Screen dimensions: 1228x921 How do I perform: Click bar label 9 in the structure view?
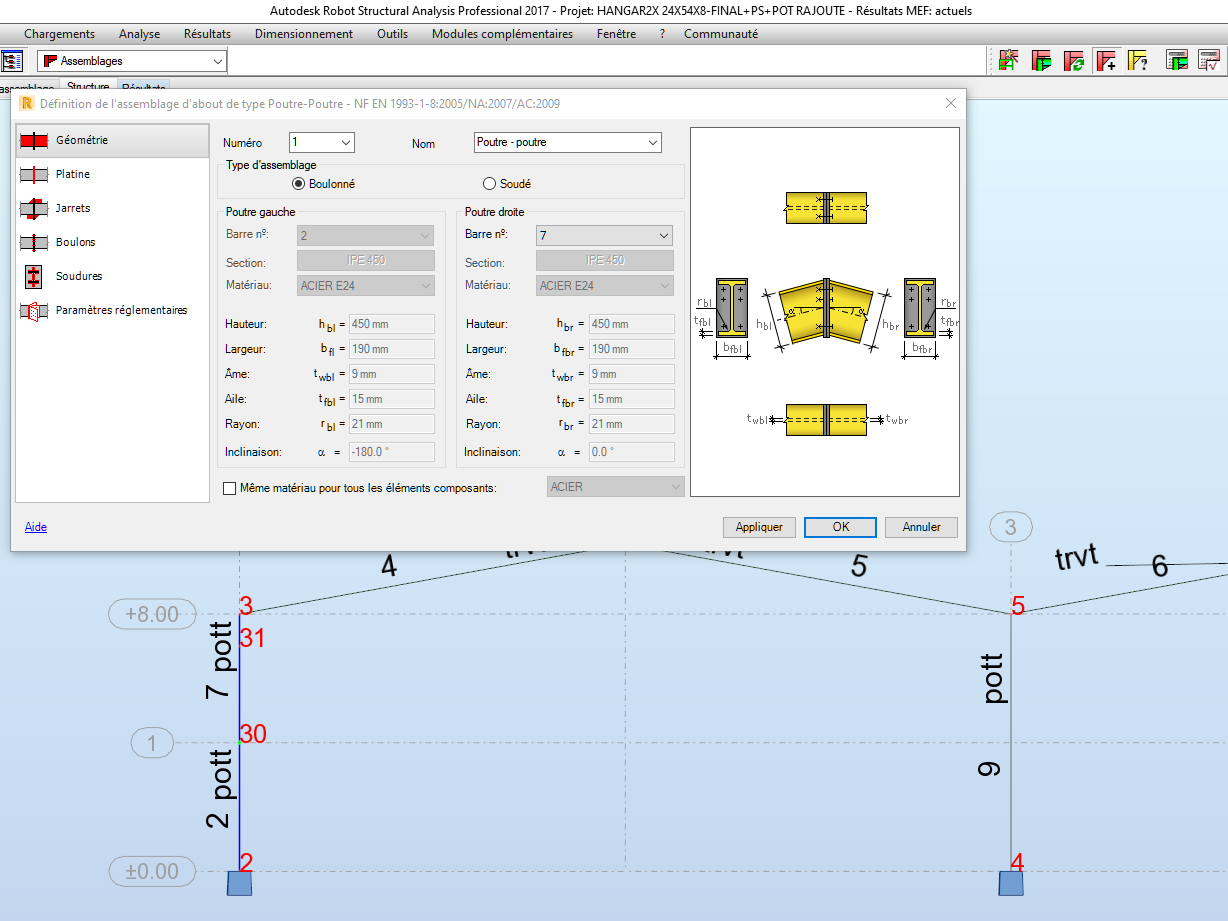click(990, 770)
